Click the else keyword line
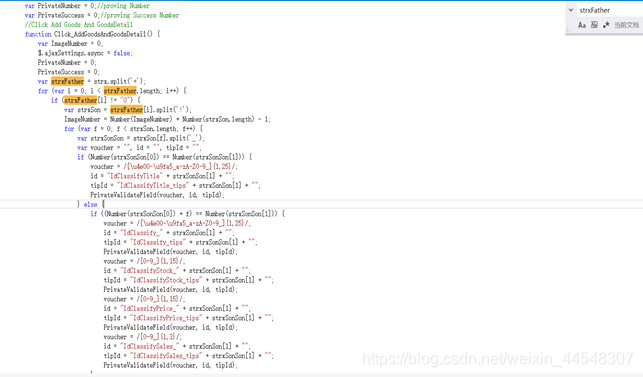This screenshot has width=643, height=377. point(90,204)
